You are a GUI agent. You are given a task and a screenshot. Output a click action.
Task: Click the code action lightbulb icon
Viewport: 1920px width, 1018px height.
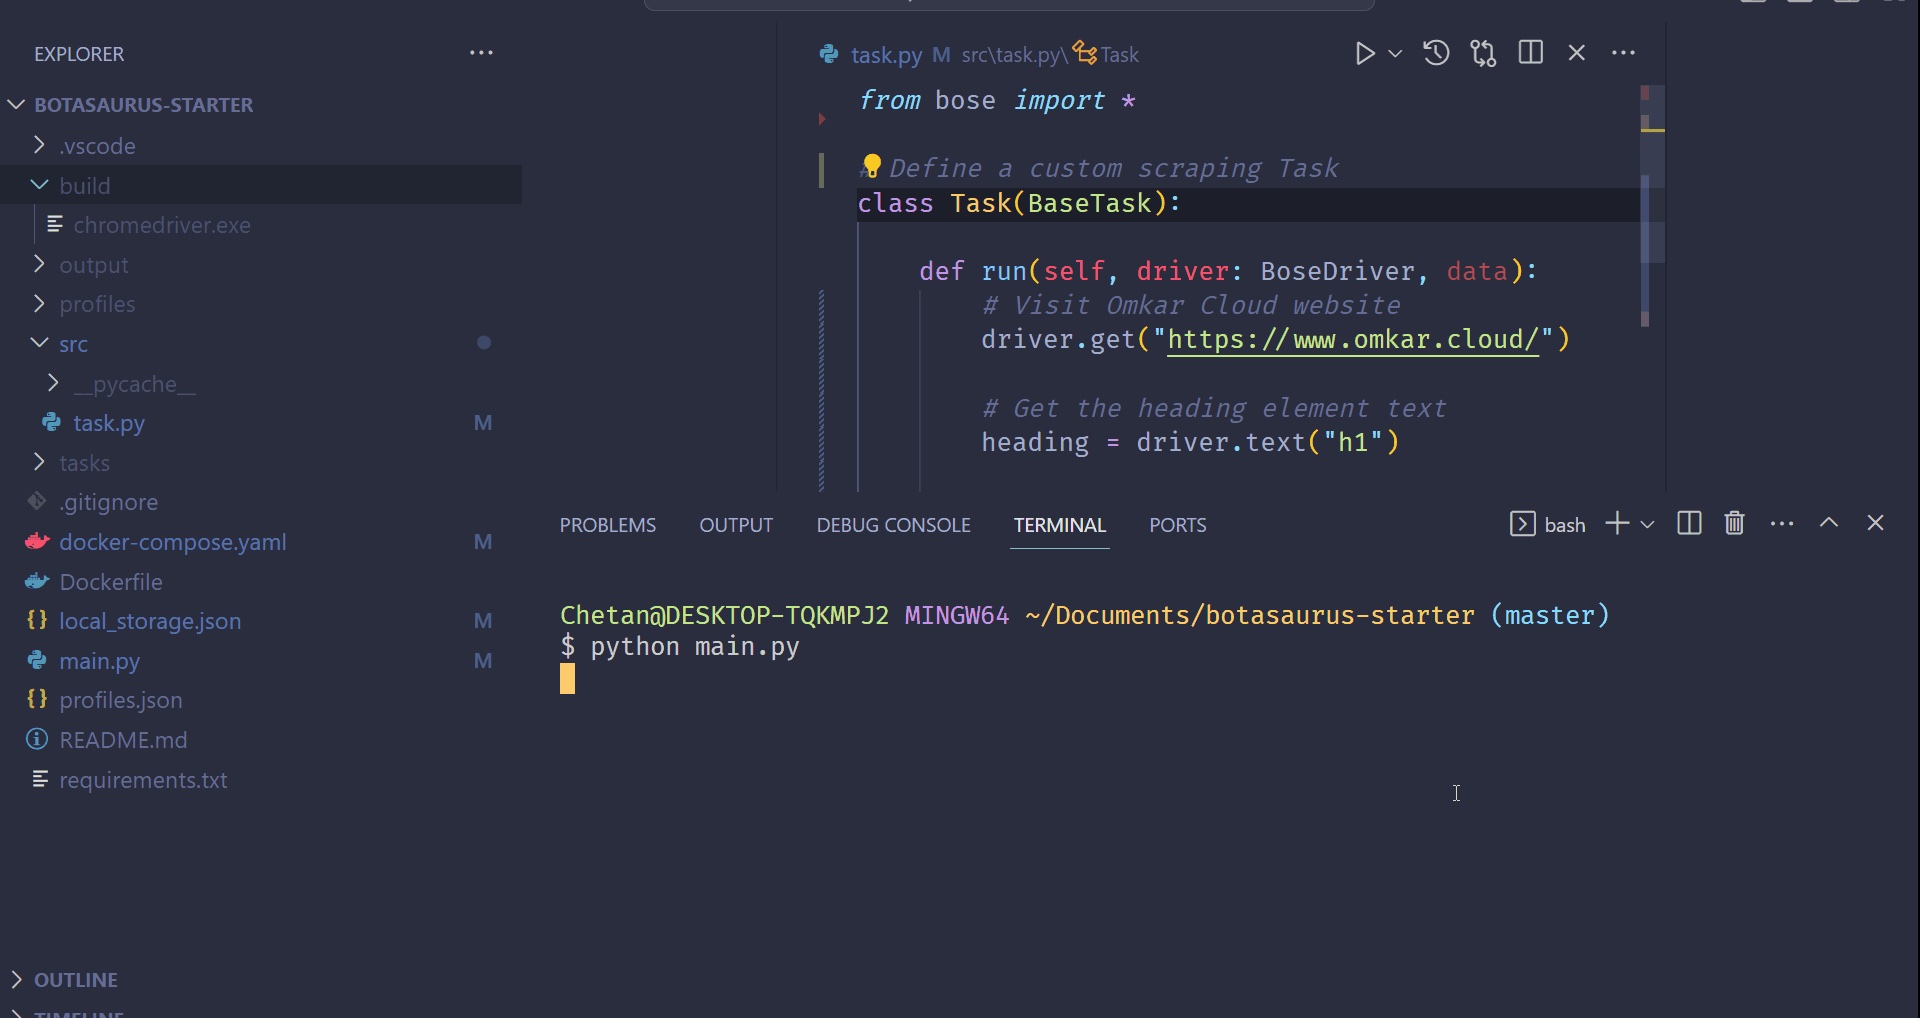pyautogui.click(x=871, y=165)
